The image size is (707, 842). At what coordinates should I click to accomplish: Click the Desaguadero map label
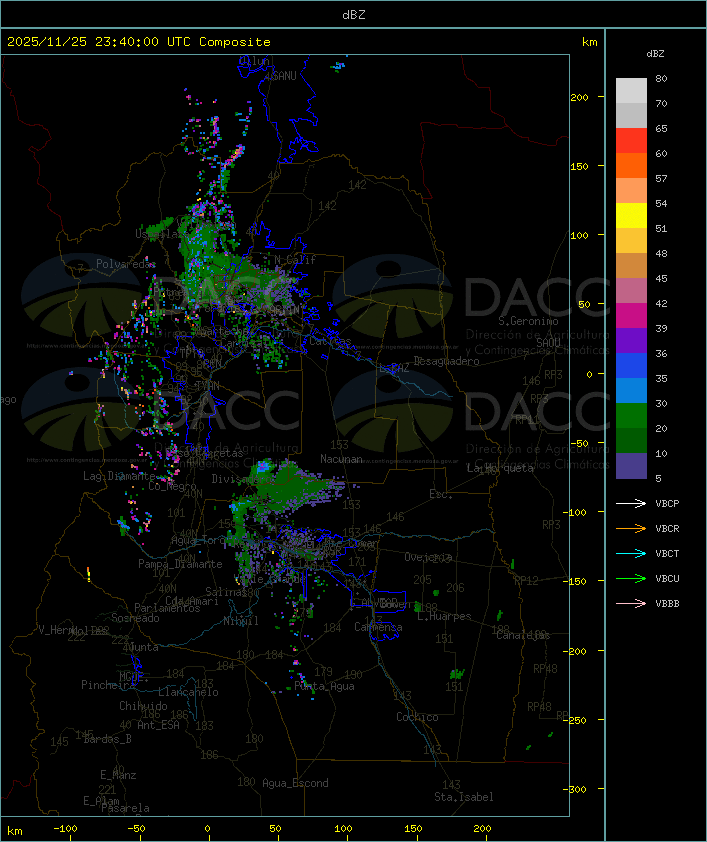(x=446, y=361)
